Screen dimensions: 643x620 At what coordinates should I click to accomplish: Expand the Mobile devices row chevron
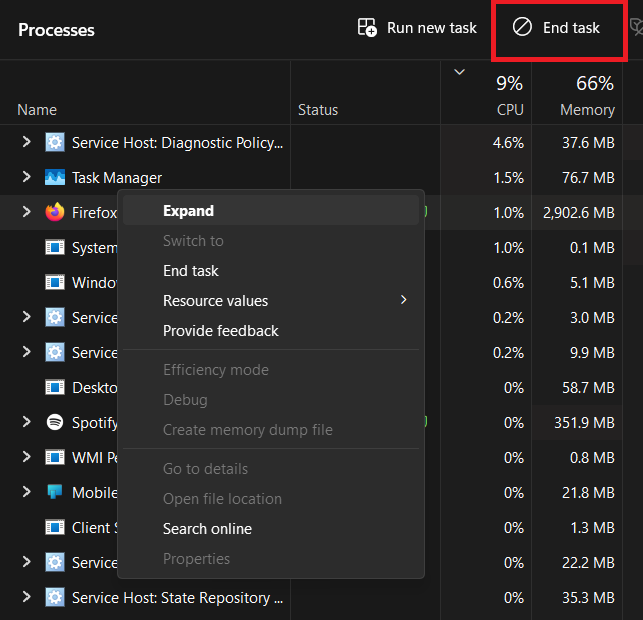27,492
